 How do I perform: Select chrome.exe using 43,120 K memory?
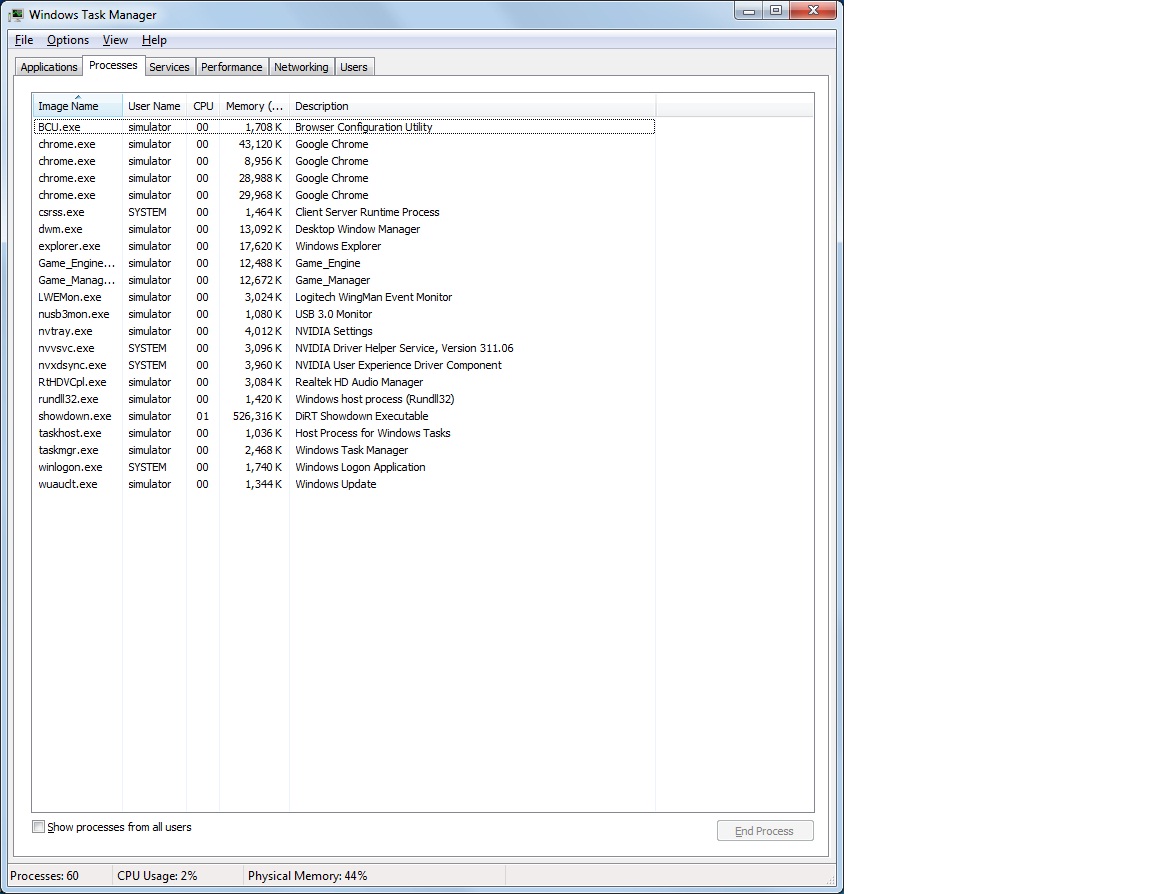click(x=344, y=144)
